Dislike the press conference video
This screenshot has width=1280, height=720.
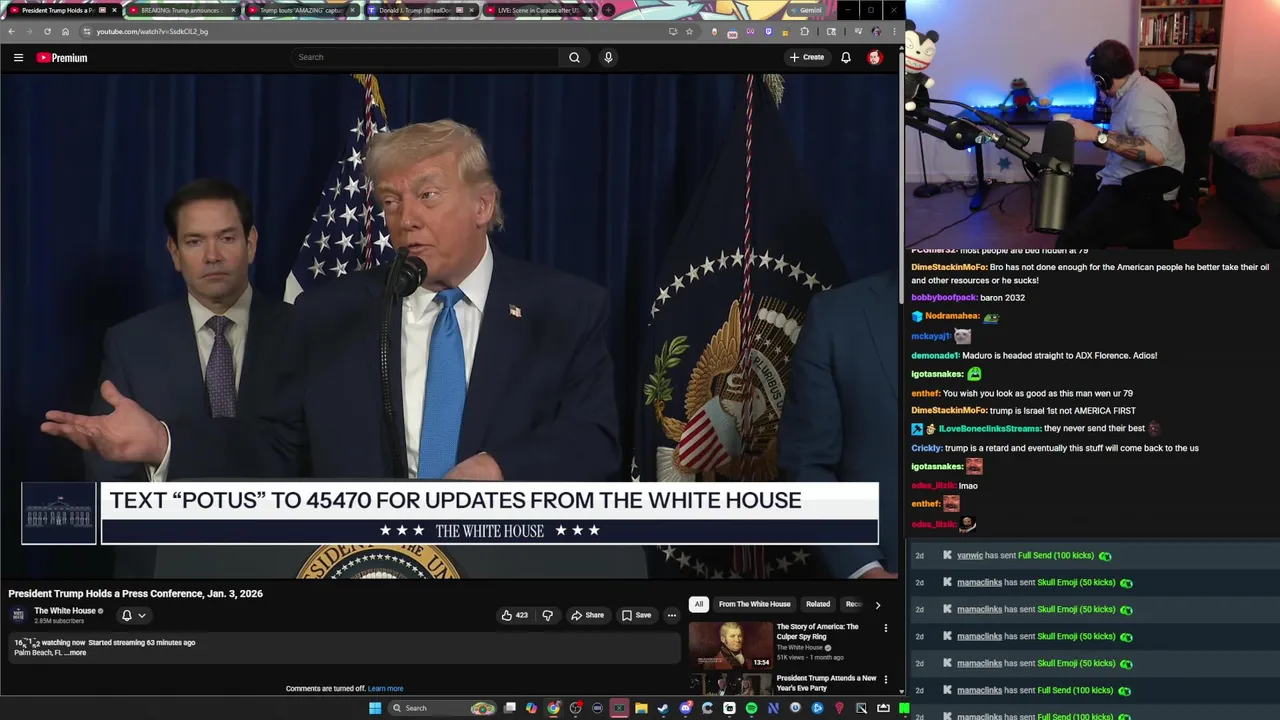547,615
